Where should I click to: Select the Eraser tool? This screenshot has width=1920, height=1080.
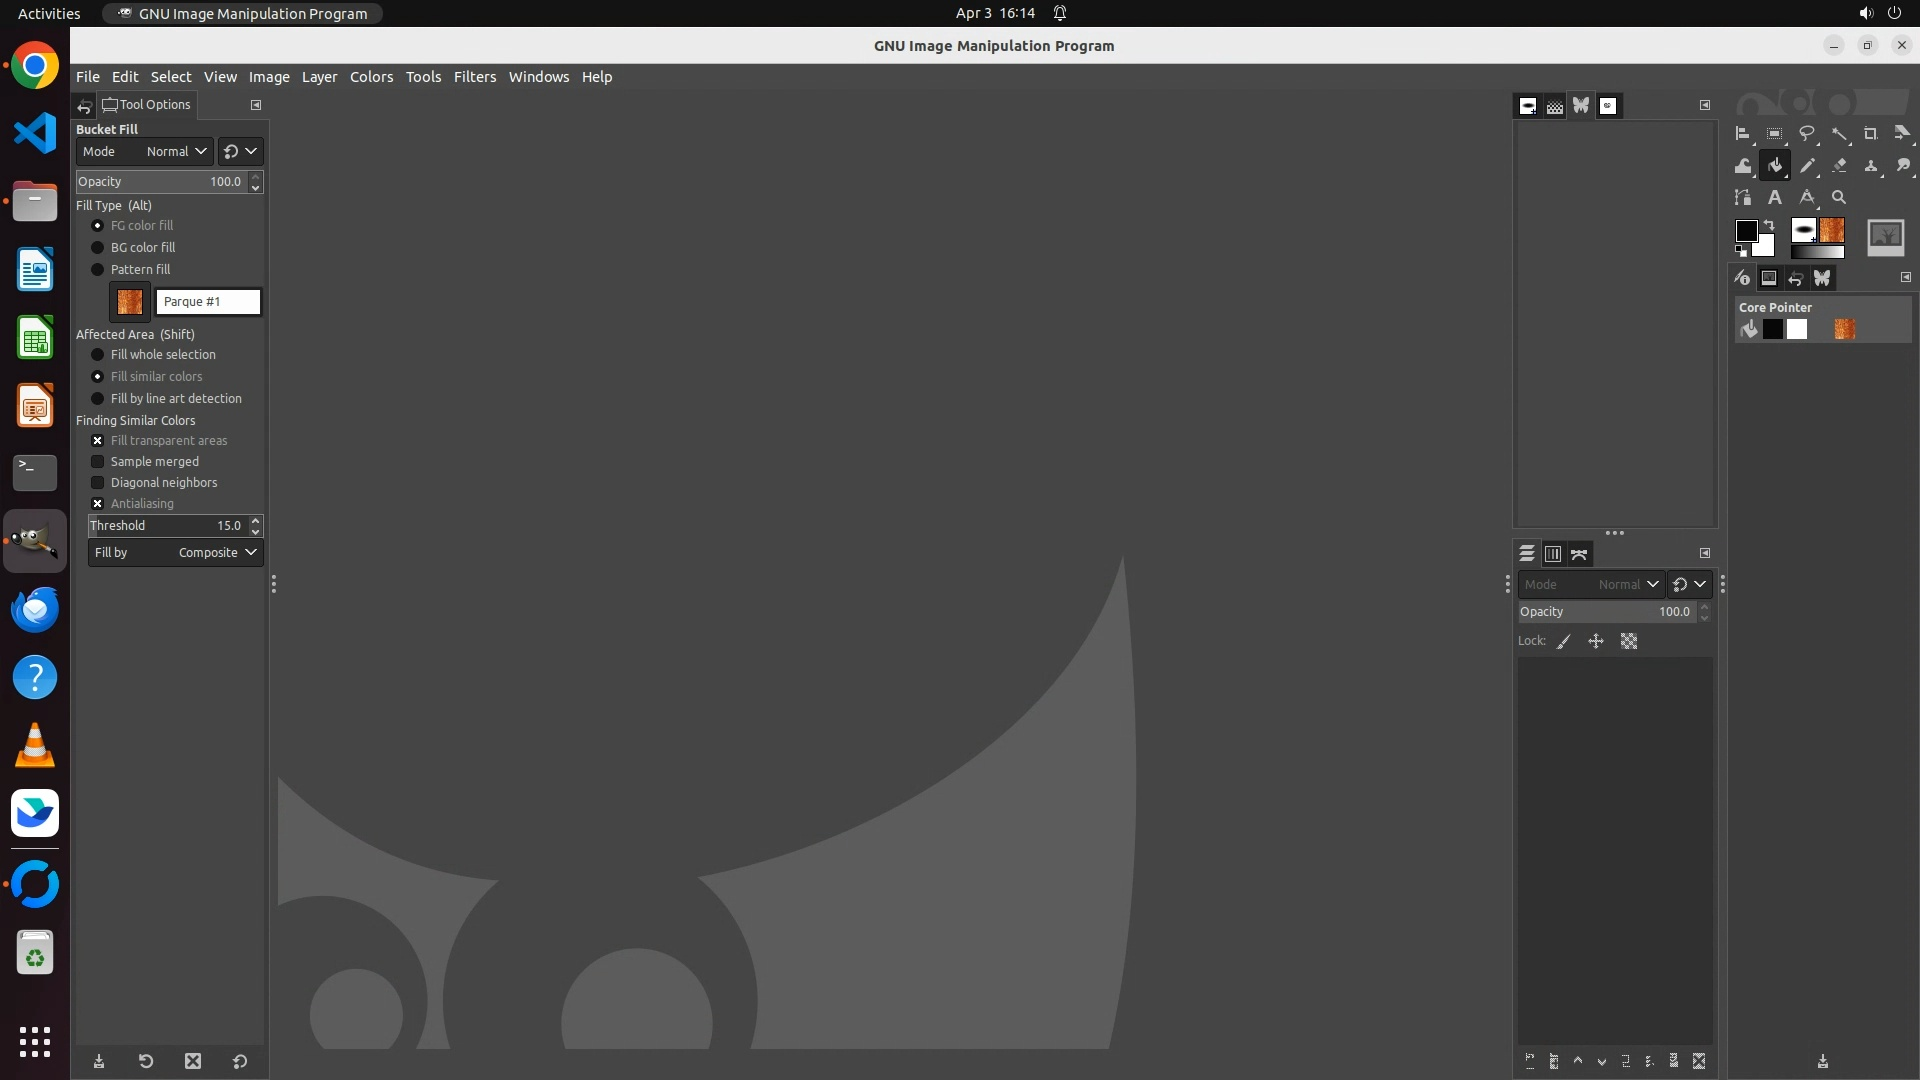[1839, 166]
